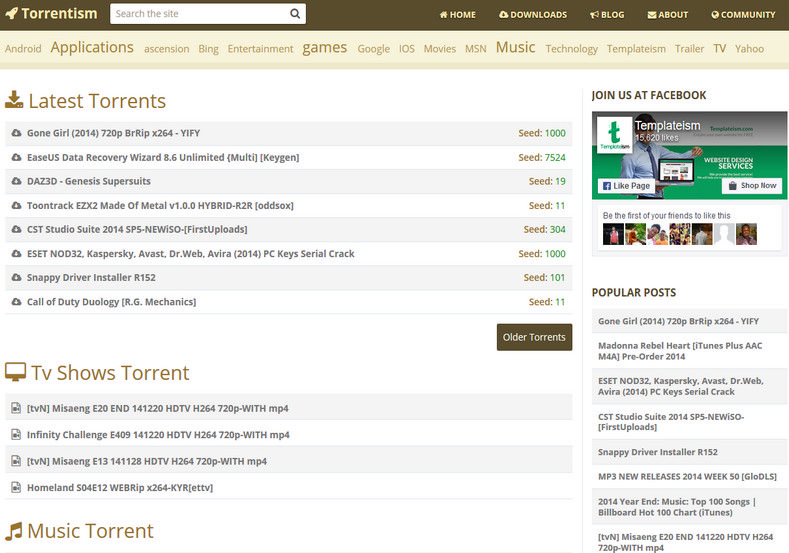This screenshot has width=789, height=553.
Task: Click the Facebook Like Page button
Action: click(626, 186)
